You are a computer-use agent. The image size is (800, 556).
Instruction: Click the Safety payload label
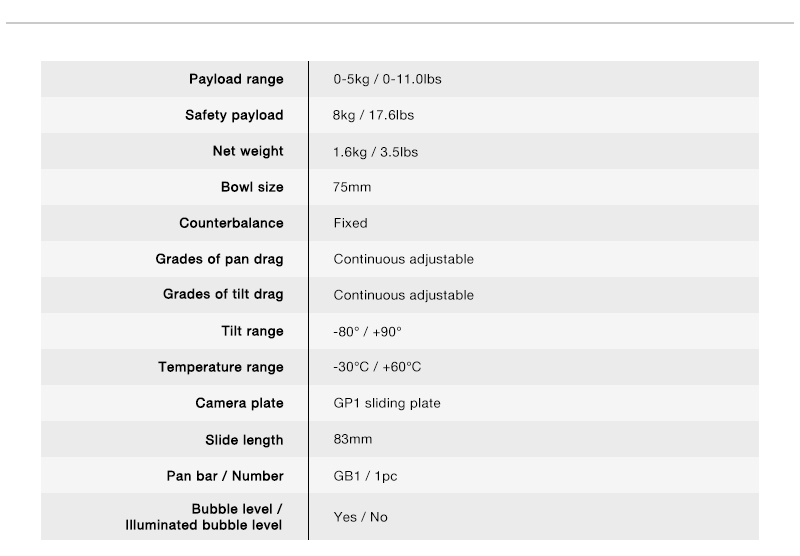(234, 115)
